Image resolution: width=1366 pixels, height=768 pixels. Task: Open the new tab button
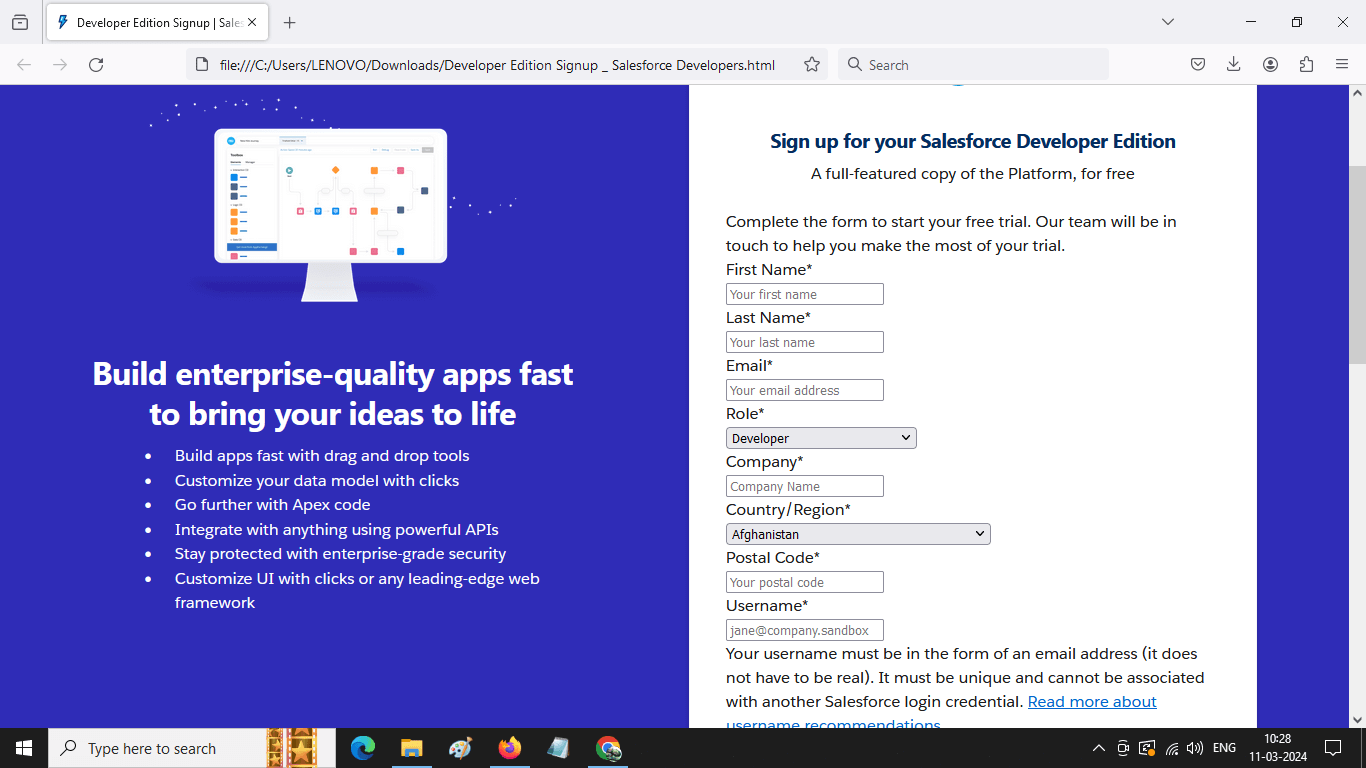pyautogui.click(x=290, y=22)
